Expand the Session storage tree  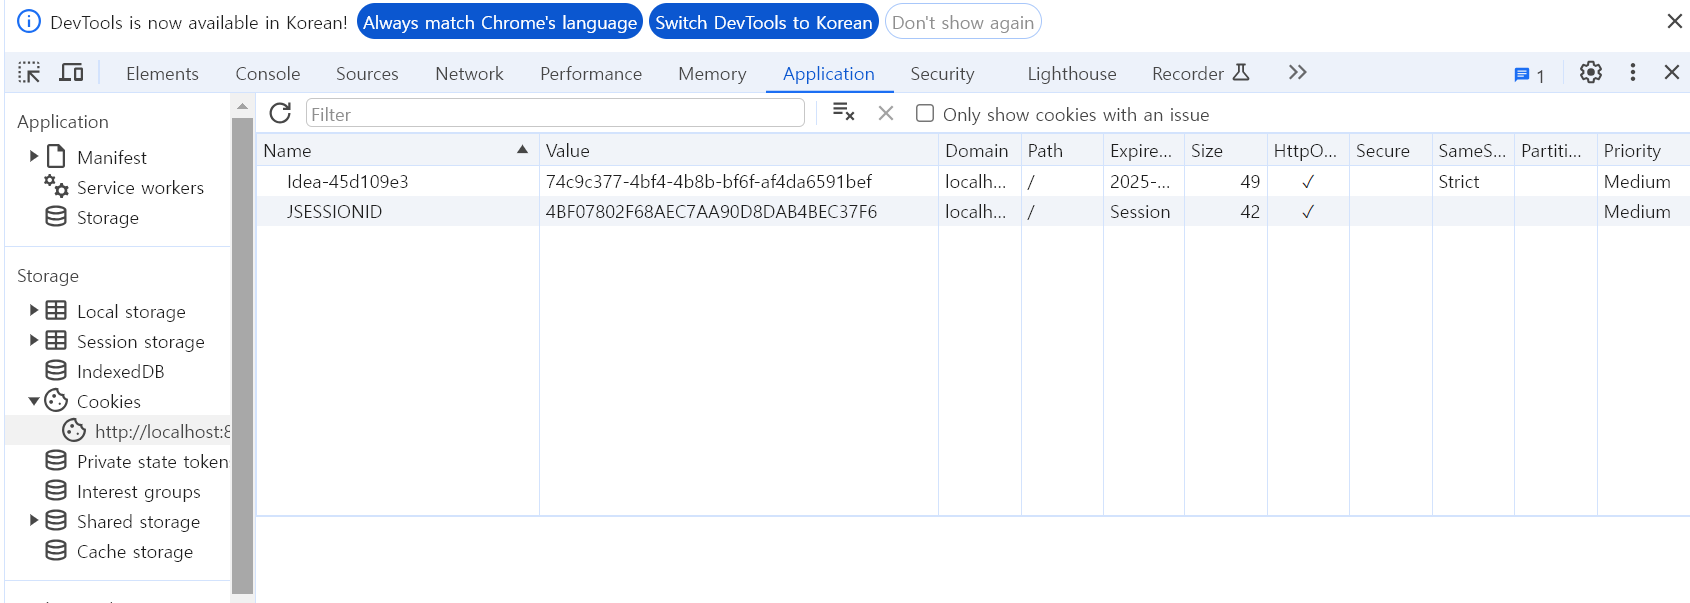(x=34, y=340)
